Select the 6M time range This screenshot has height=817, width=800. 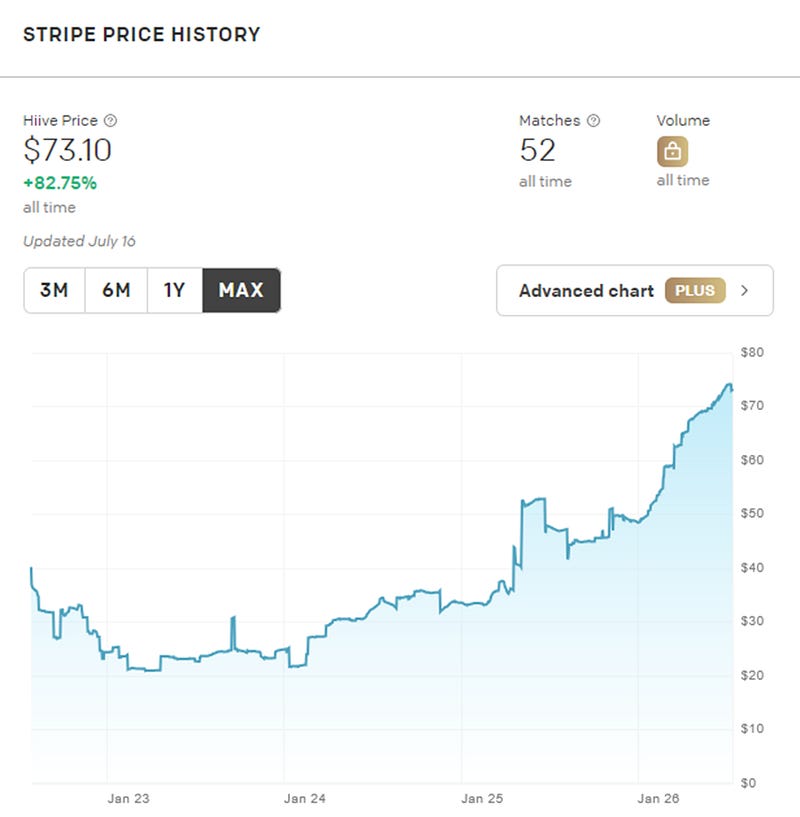pos(116,290)
